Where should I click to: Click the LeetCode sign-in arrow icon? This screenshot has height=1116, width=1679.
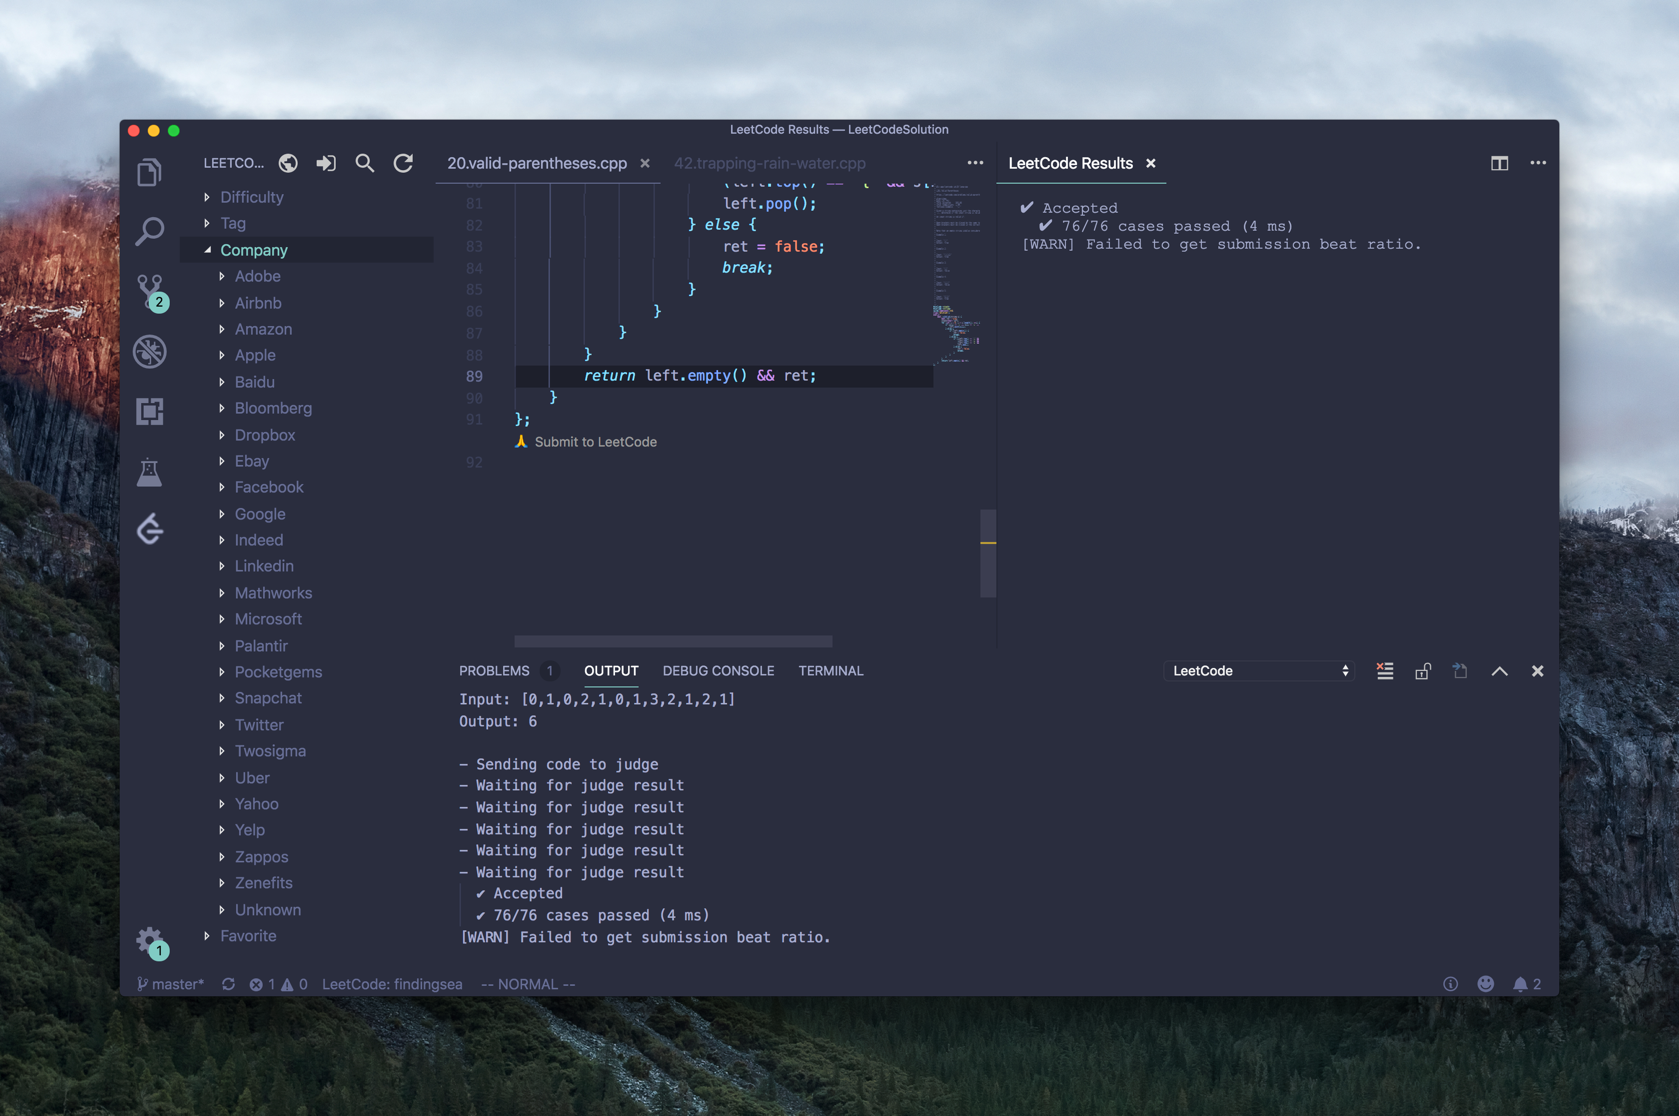click(326, 163)
